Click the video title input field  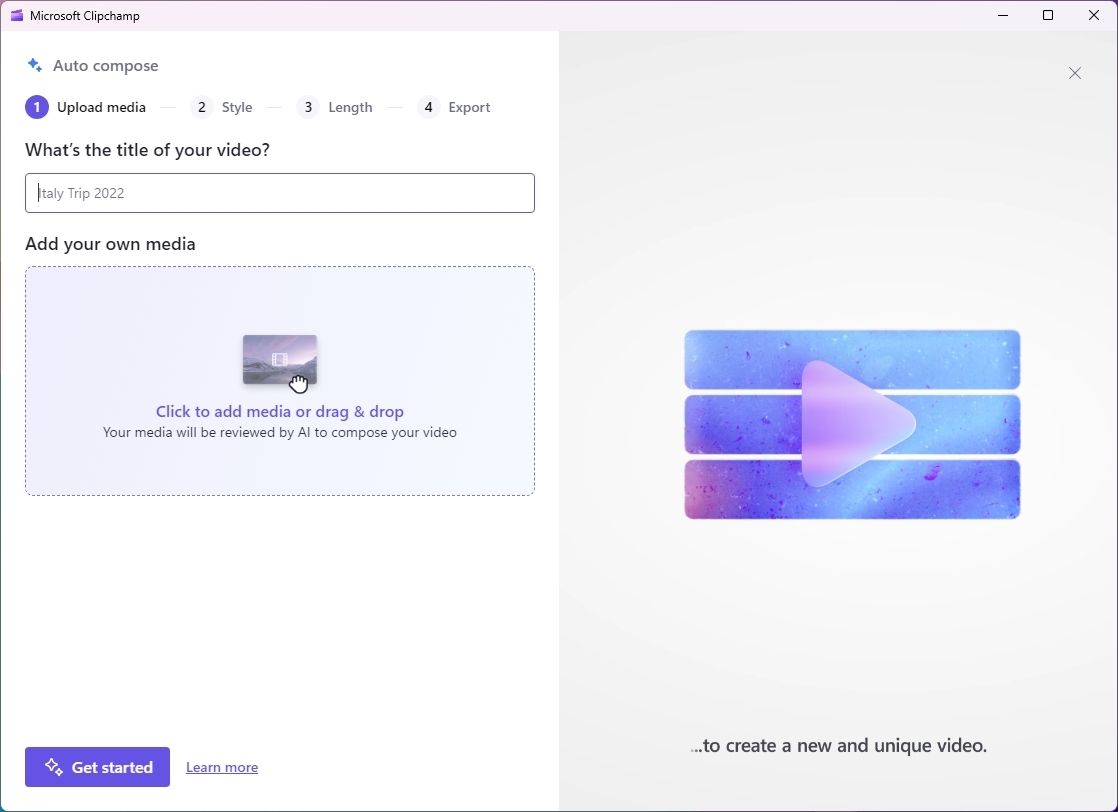(279, 193)
